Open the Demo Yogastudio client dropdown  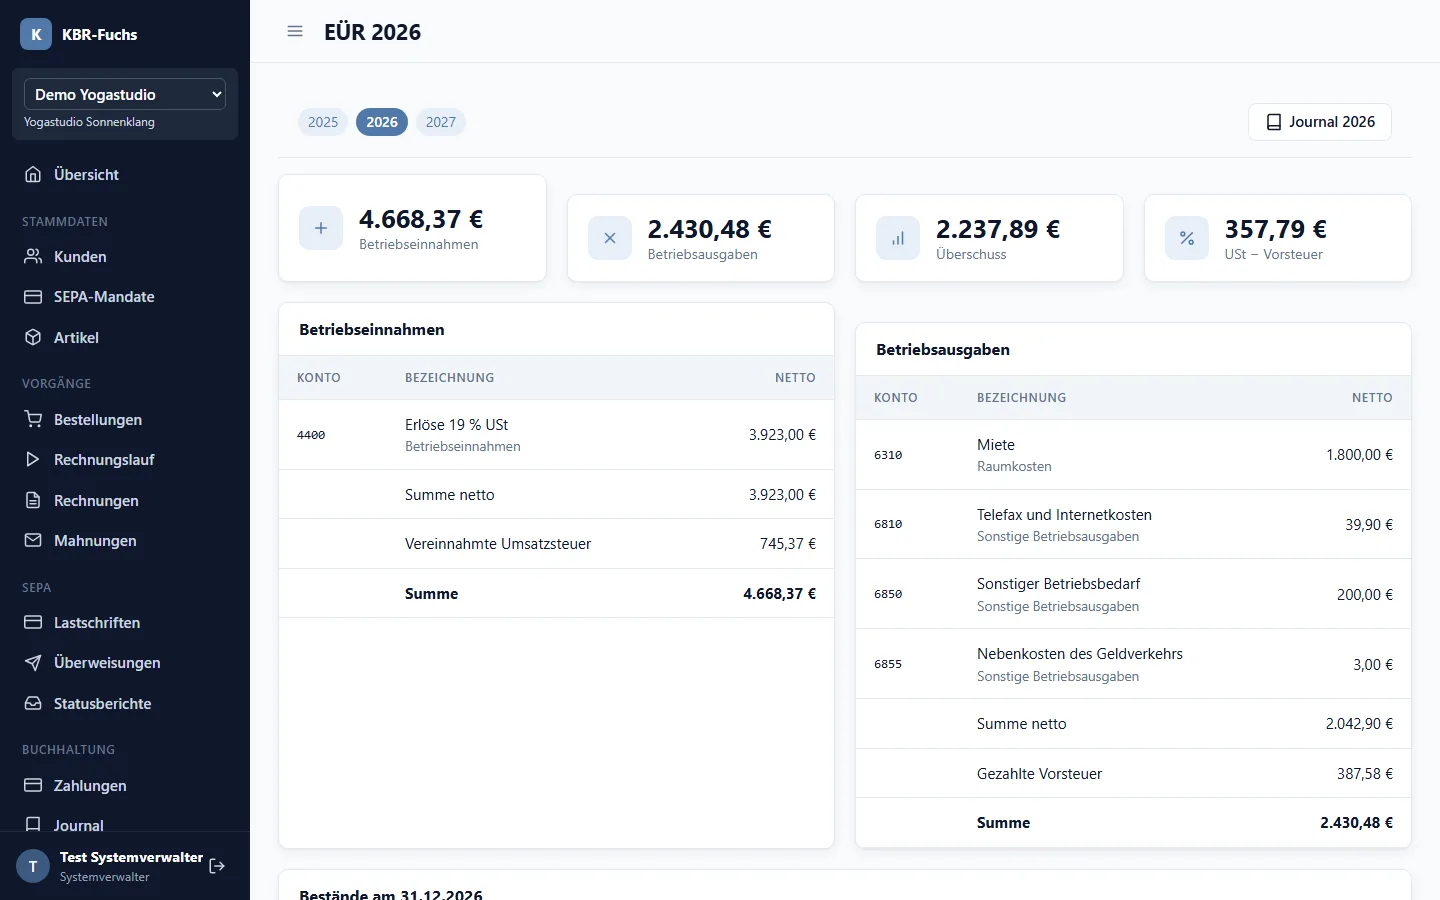tap(125, 94)
